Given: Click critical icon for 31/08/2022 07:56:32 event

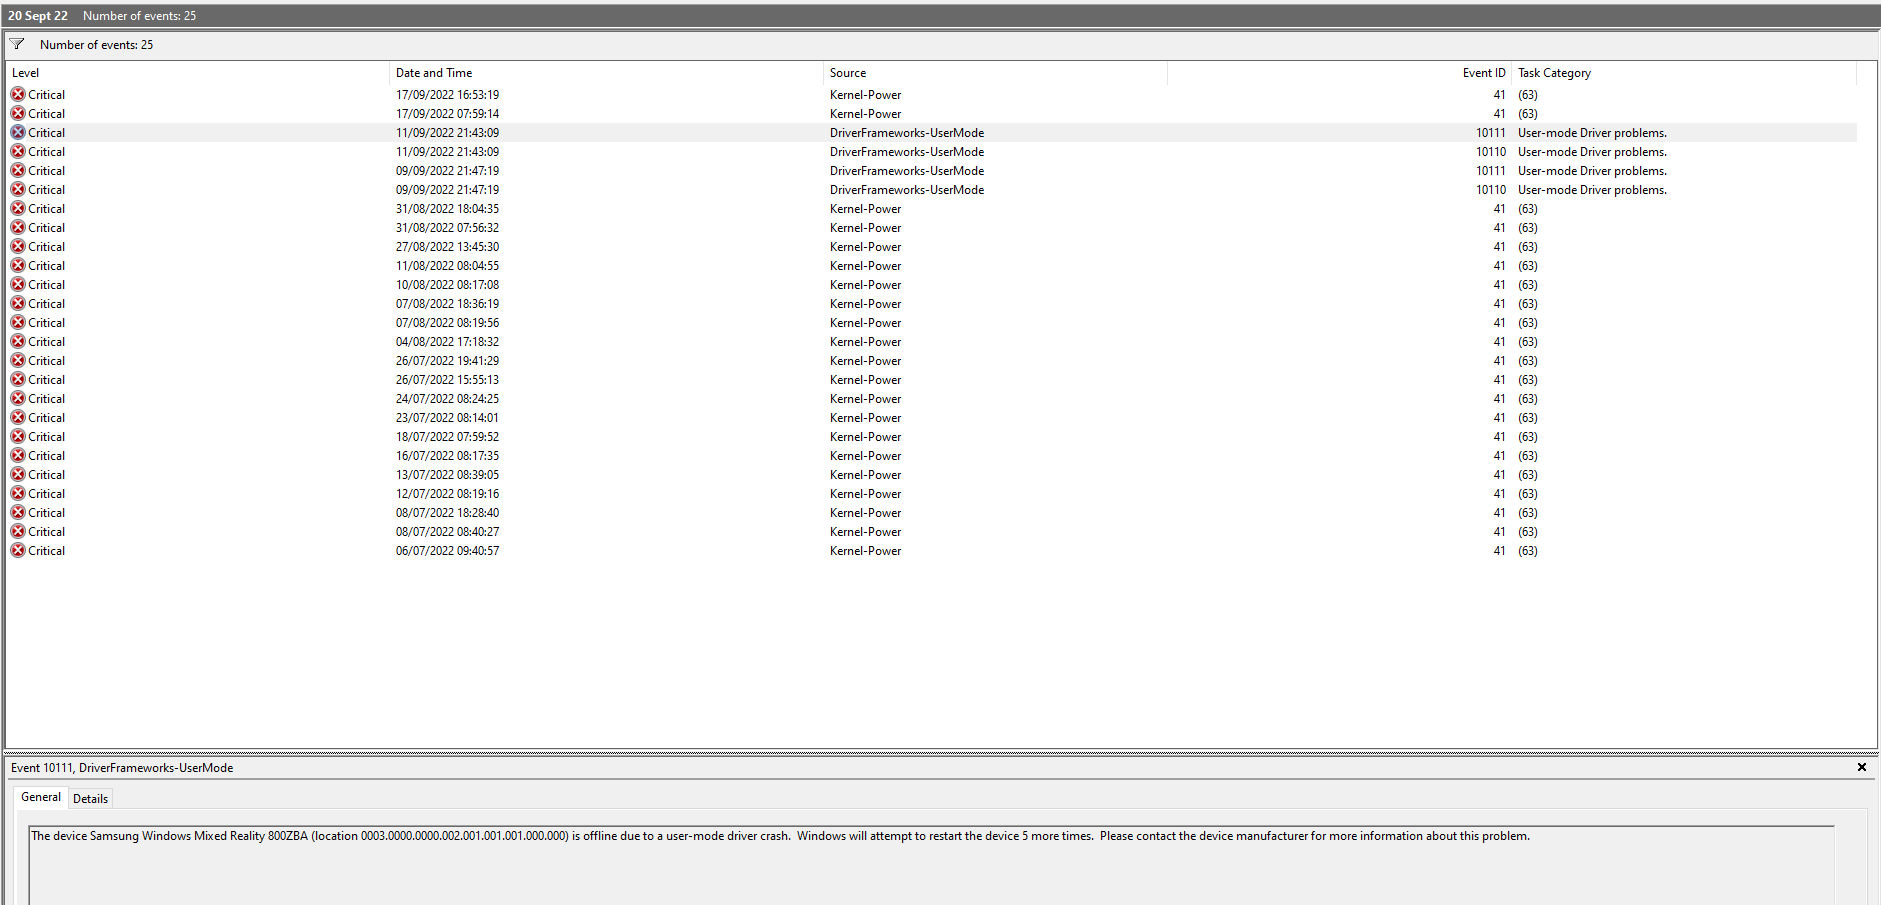Looking at the screenshot, I should click(x=18, y=227).
